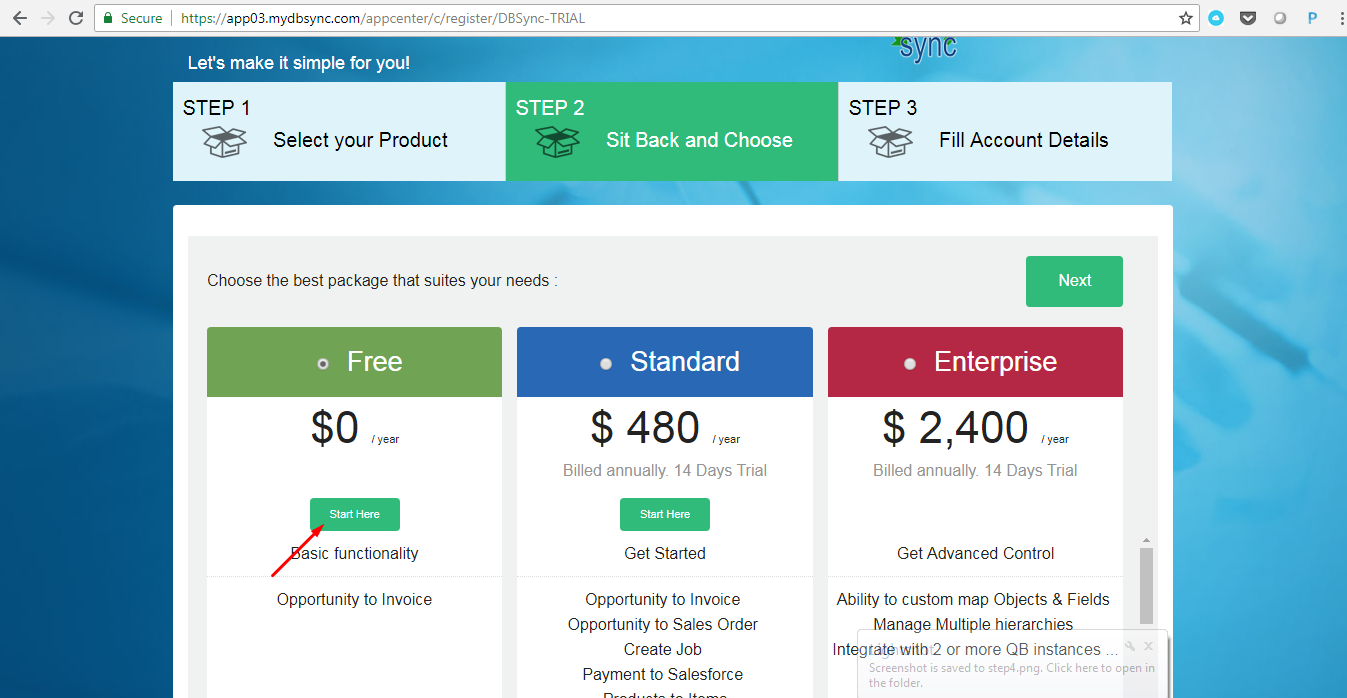The height and width of the screenshot is (698, 1347).
Task: Open notification settings via the wrench icon
Action: [1130, 646]
